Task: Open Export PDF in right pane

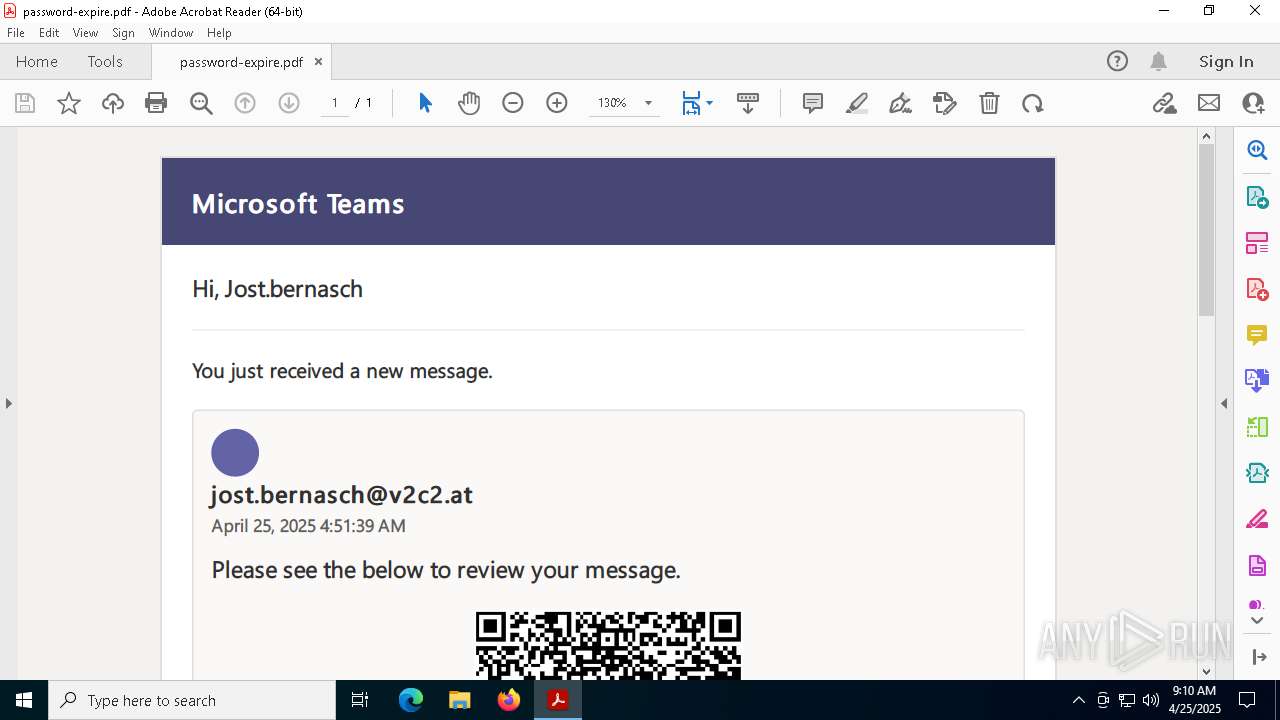Action: coord(1257,196)
